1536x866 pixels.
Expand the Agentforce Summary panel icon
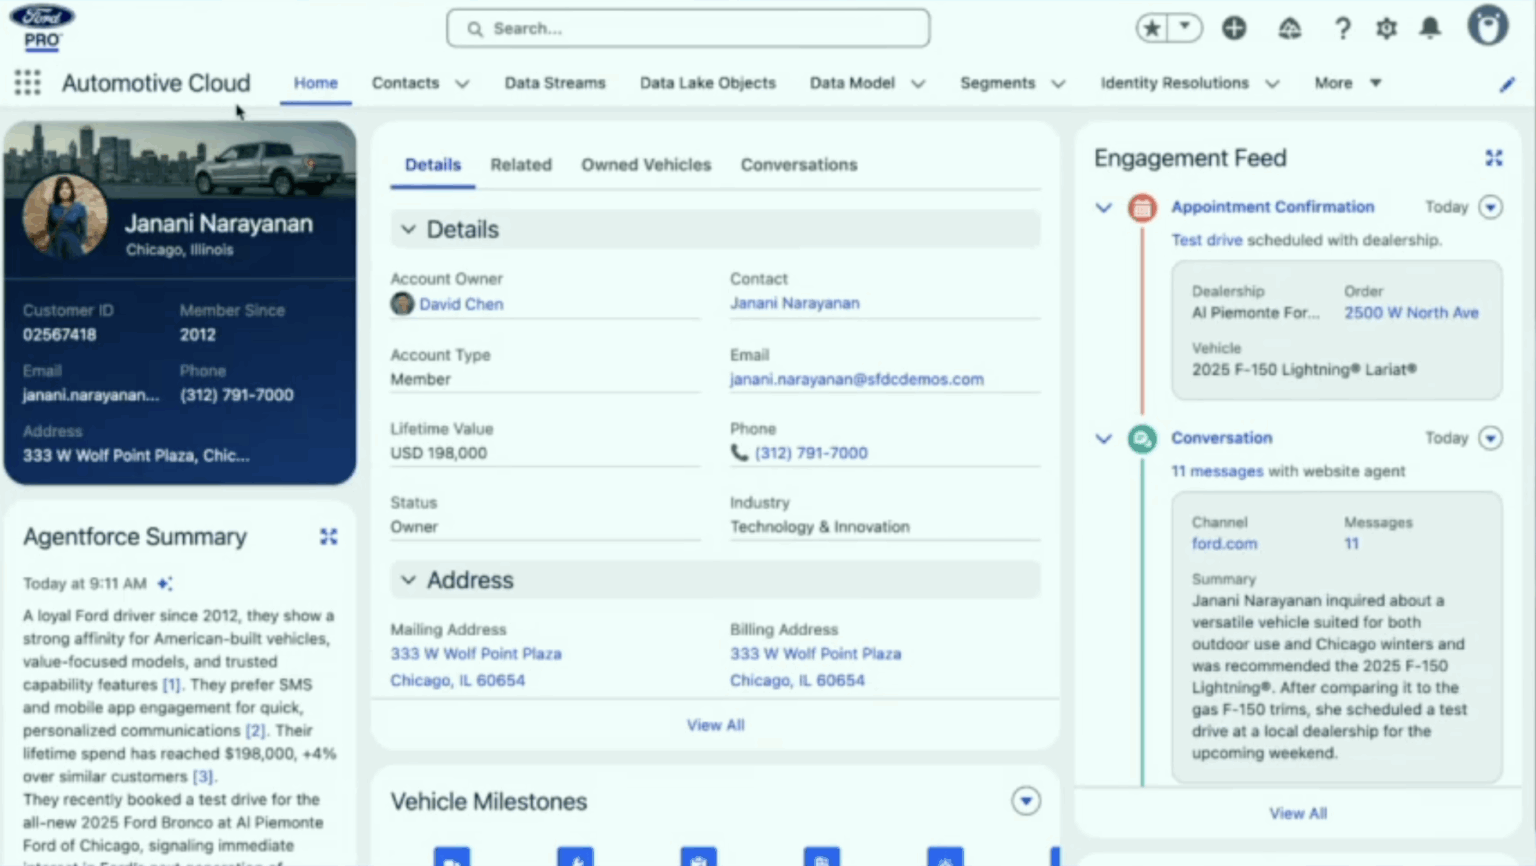[x=328, y=537]
